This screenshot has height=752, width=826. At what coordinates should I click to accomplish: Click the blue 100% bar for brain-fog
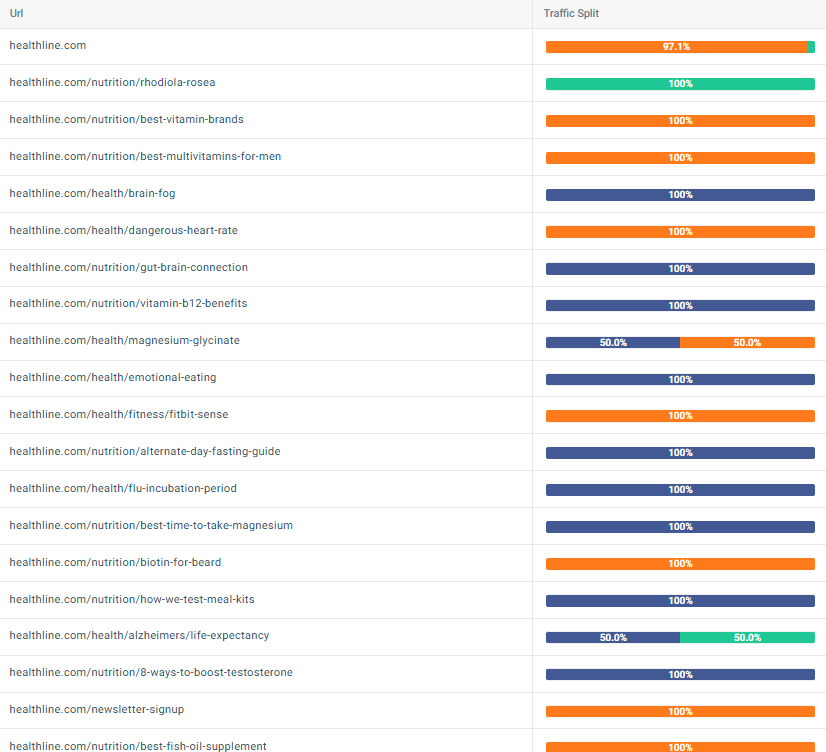680,195
